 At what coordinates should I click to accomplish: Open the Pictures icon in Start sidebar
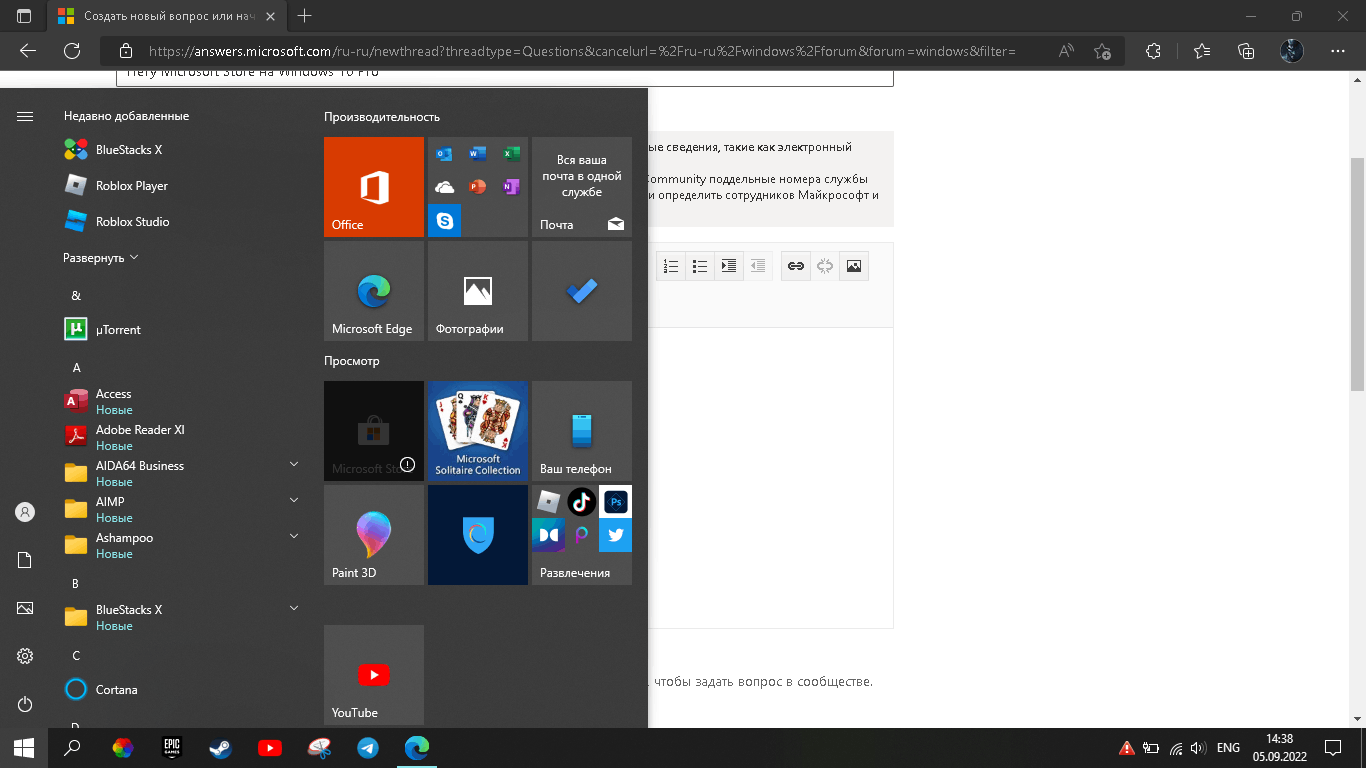(25, 608)
